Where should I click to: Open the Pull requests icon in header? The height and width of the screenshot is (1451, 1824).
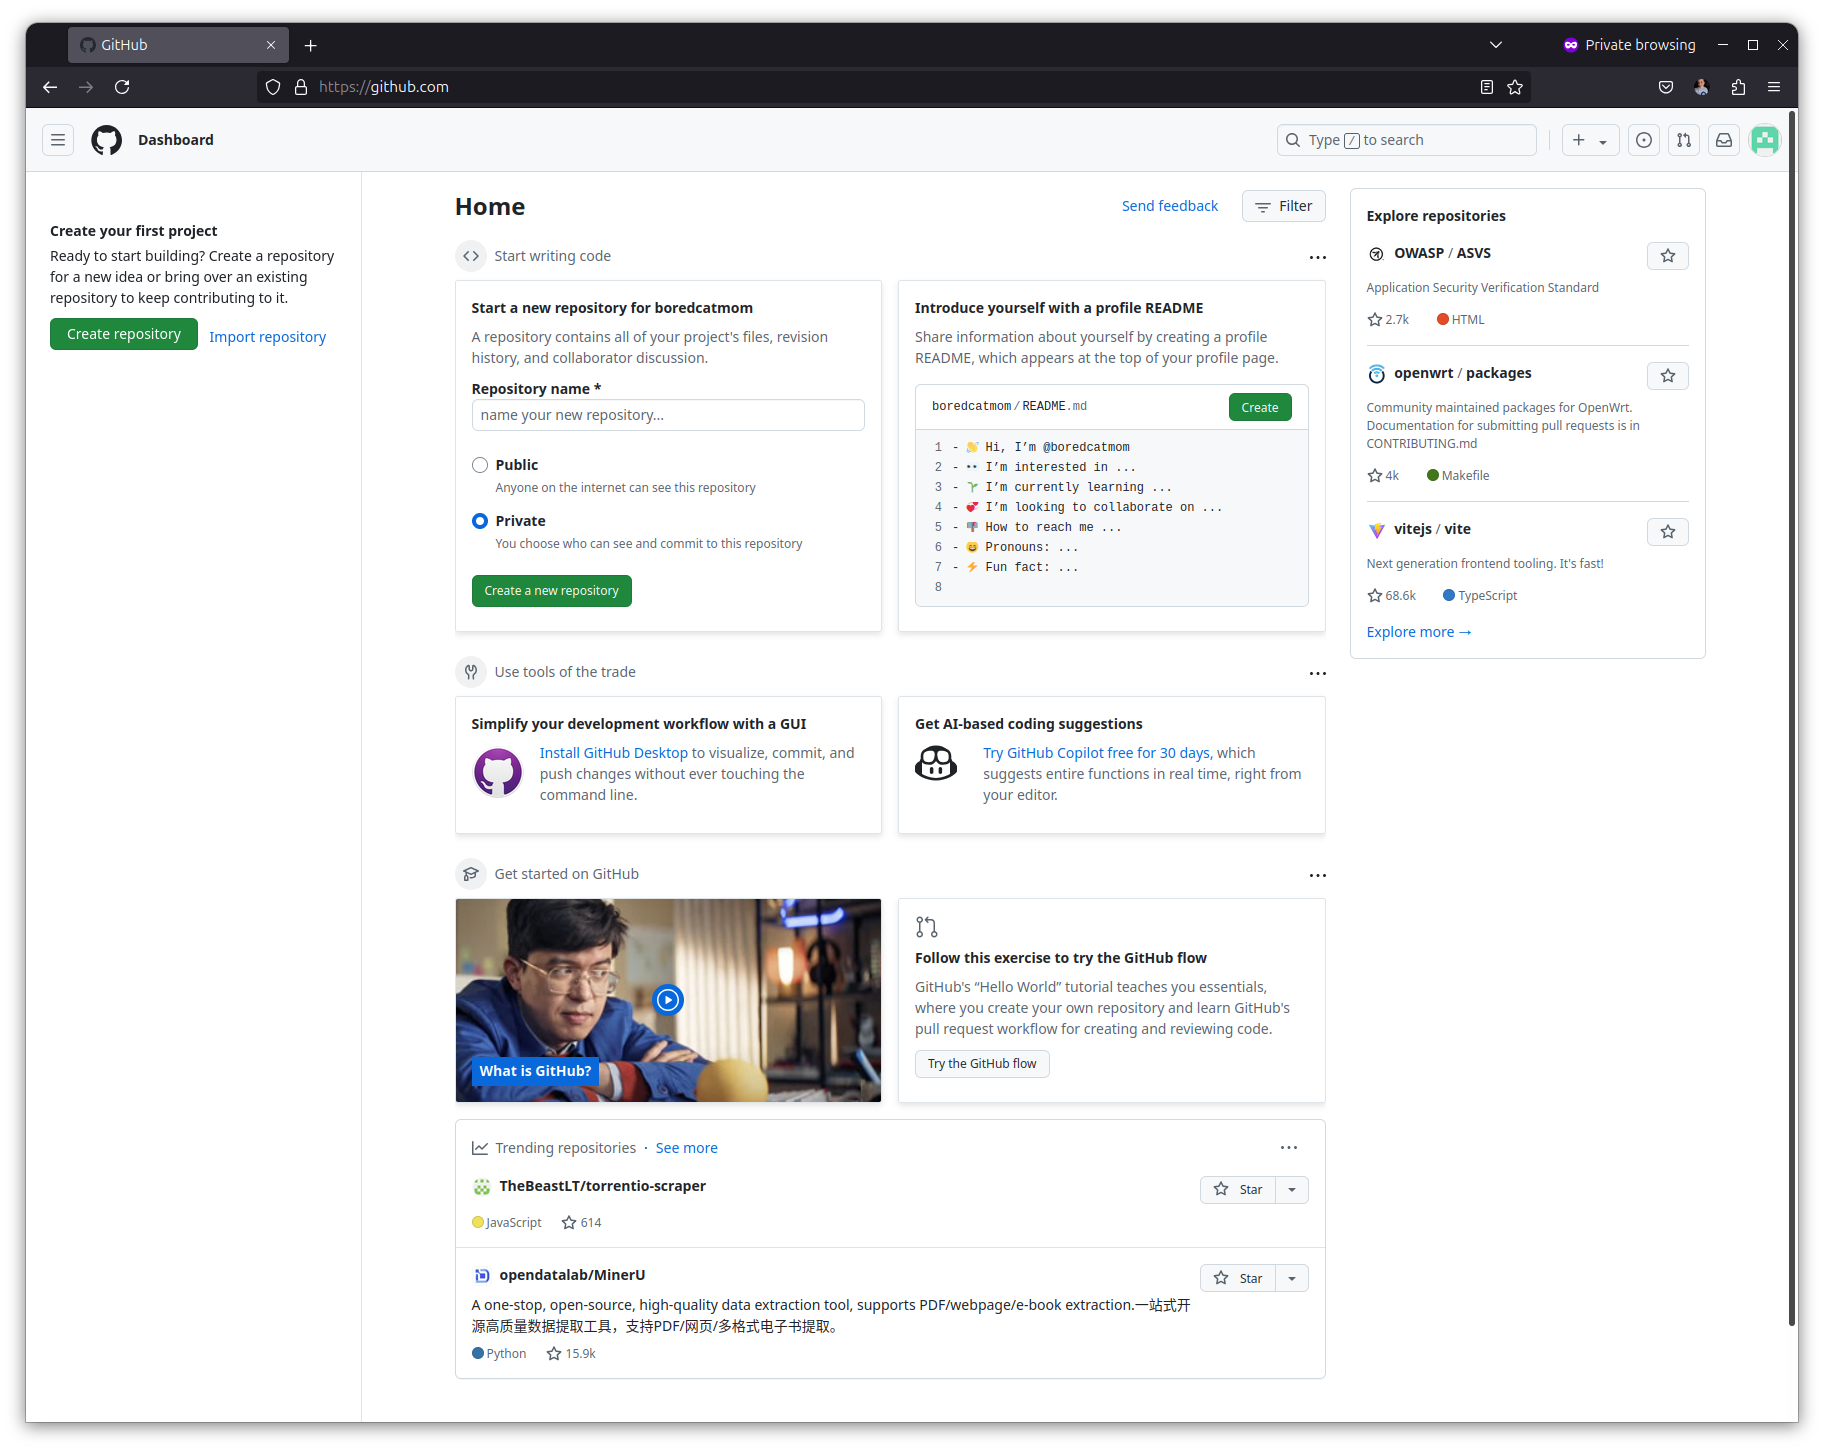pos(1684,140)
